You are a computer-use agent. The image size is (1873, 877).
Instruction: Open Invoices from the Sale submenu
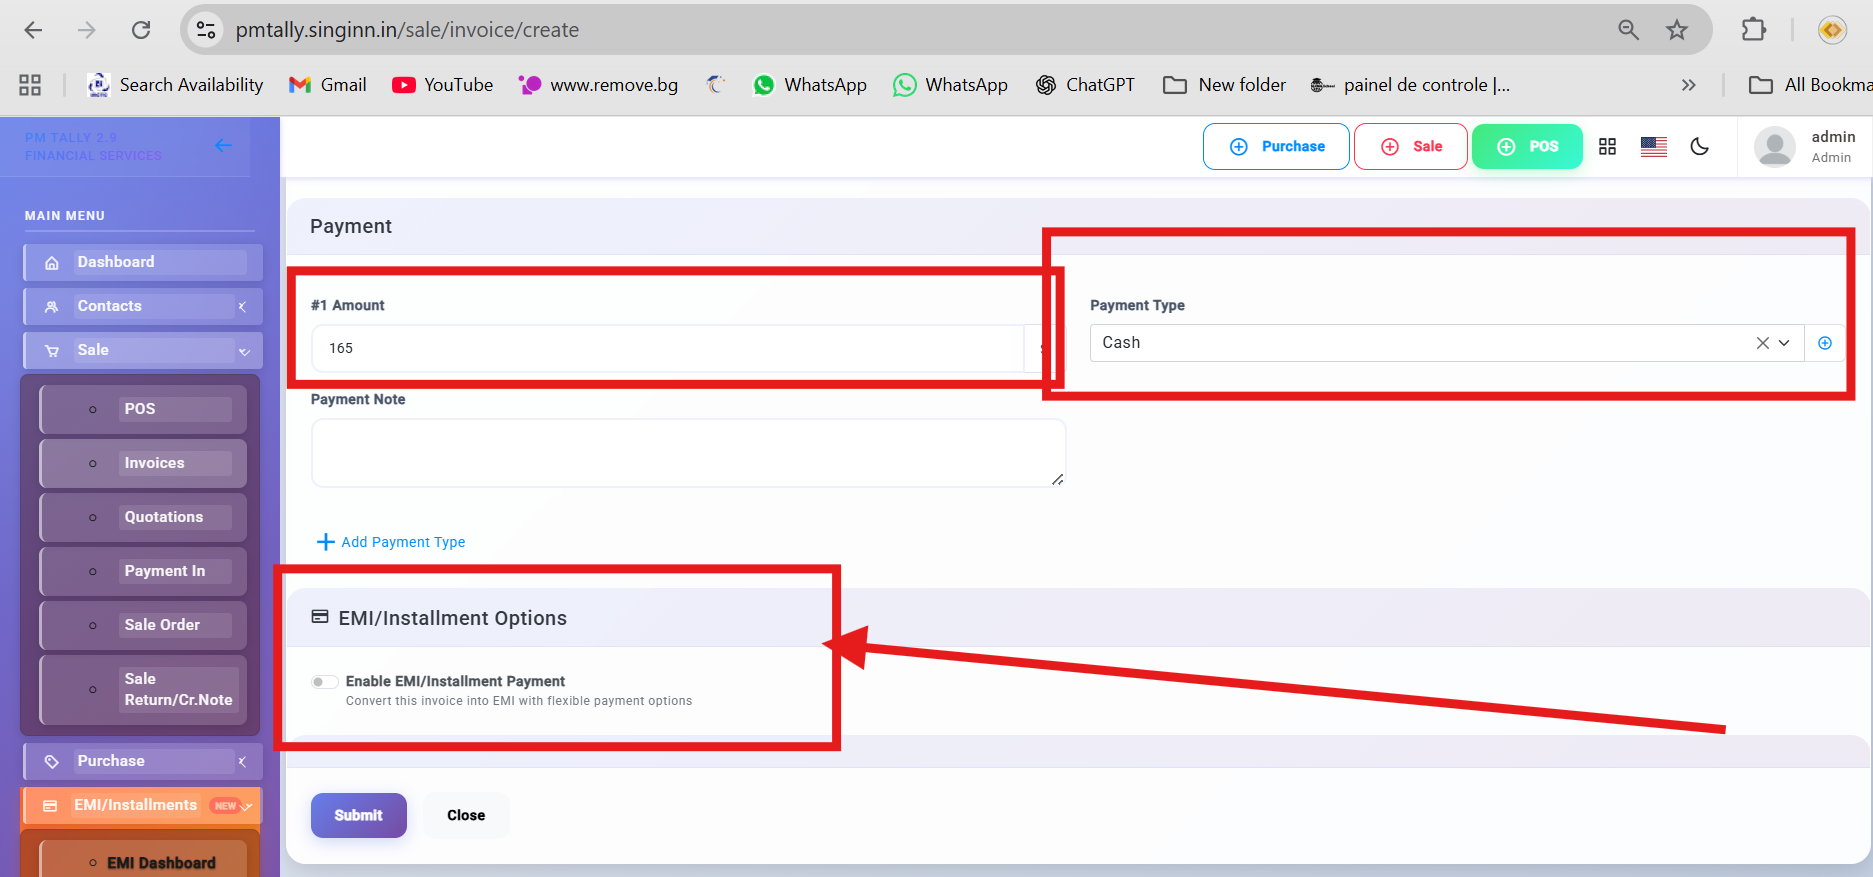tap(154, 463)
